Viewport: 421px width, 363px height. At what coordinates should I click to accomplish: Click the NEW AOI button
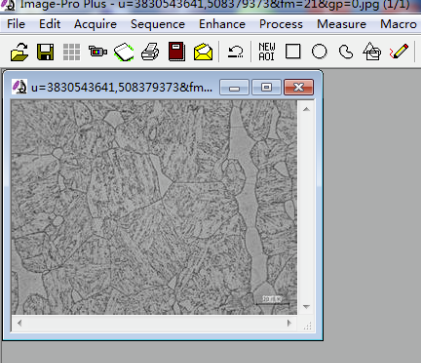[267, 52]
